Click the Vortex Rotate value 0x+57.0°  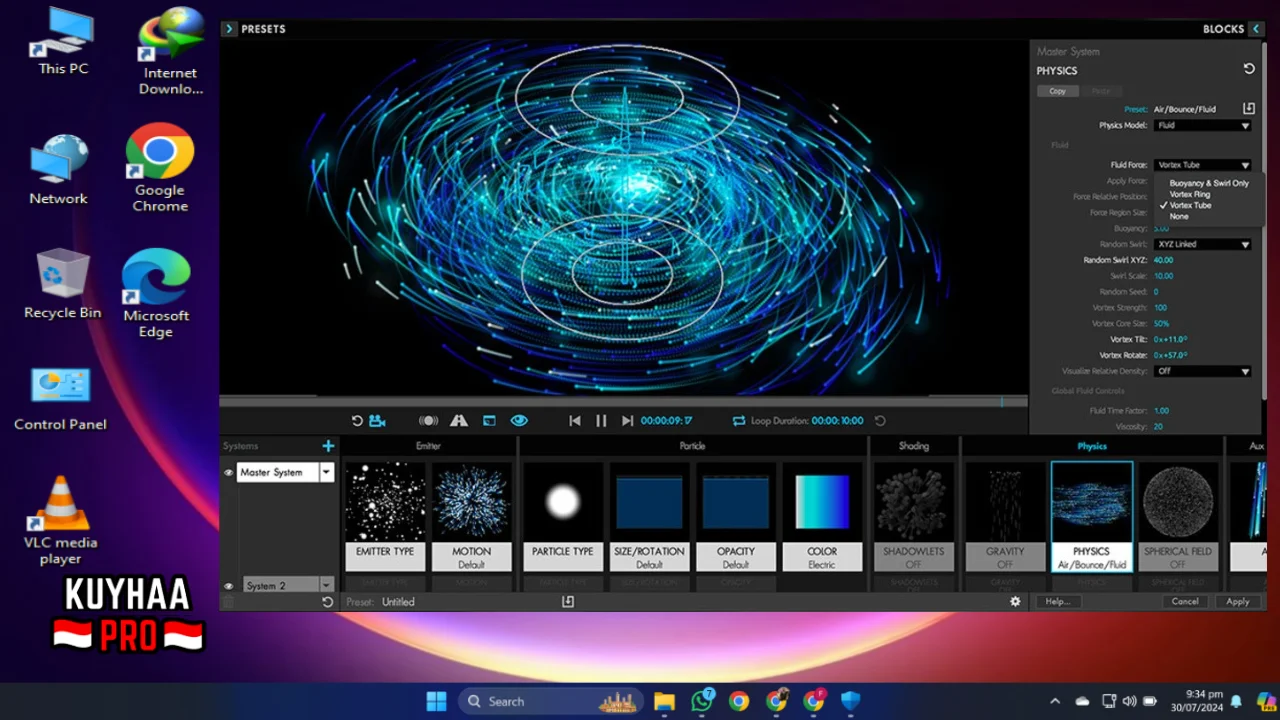(1170, 355)
